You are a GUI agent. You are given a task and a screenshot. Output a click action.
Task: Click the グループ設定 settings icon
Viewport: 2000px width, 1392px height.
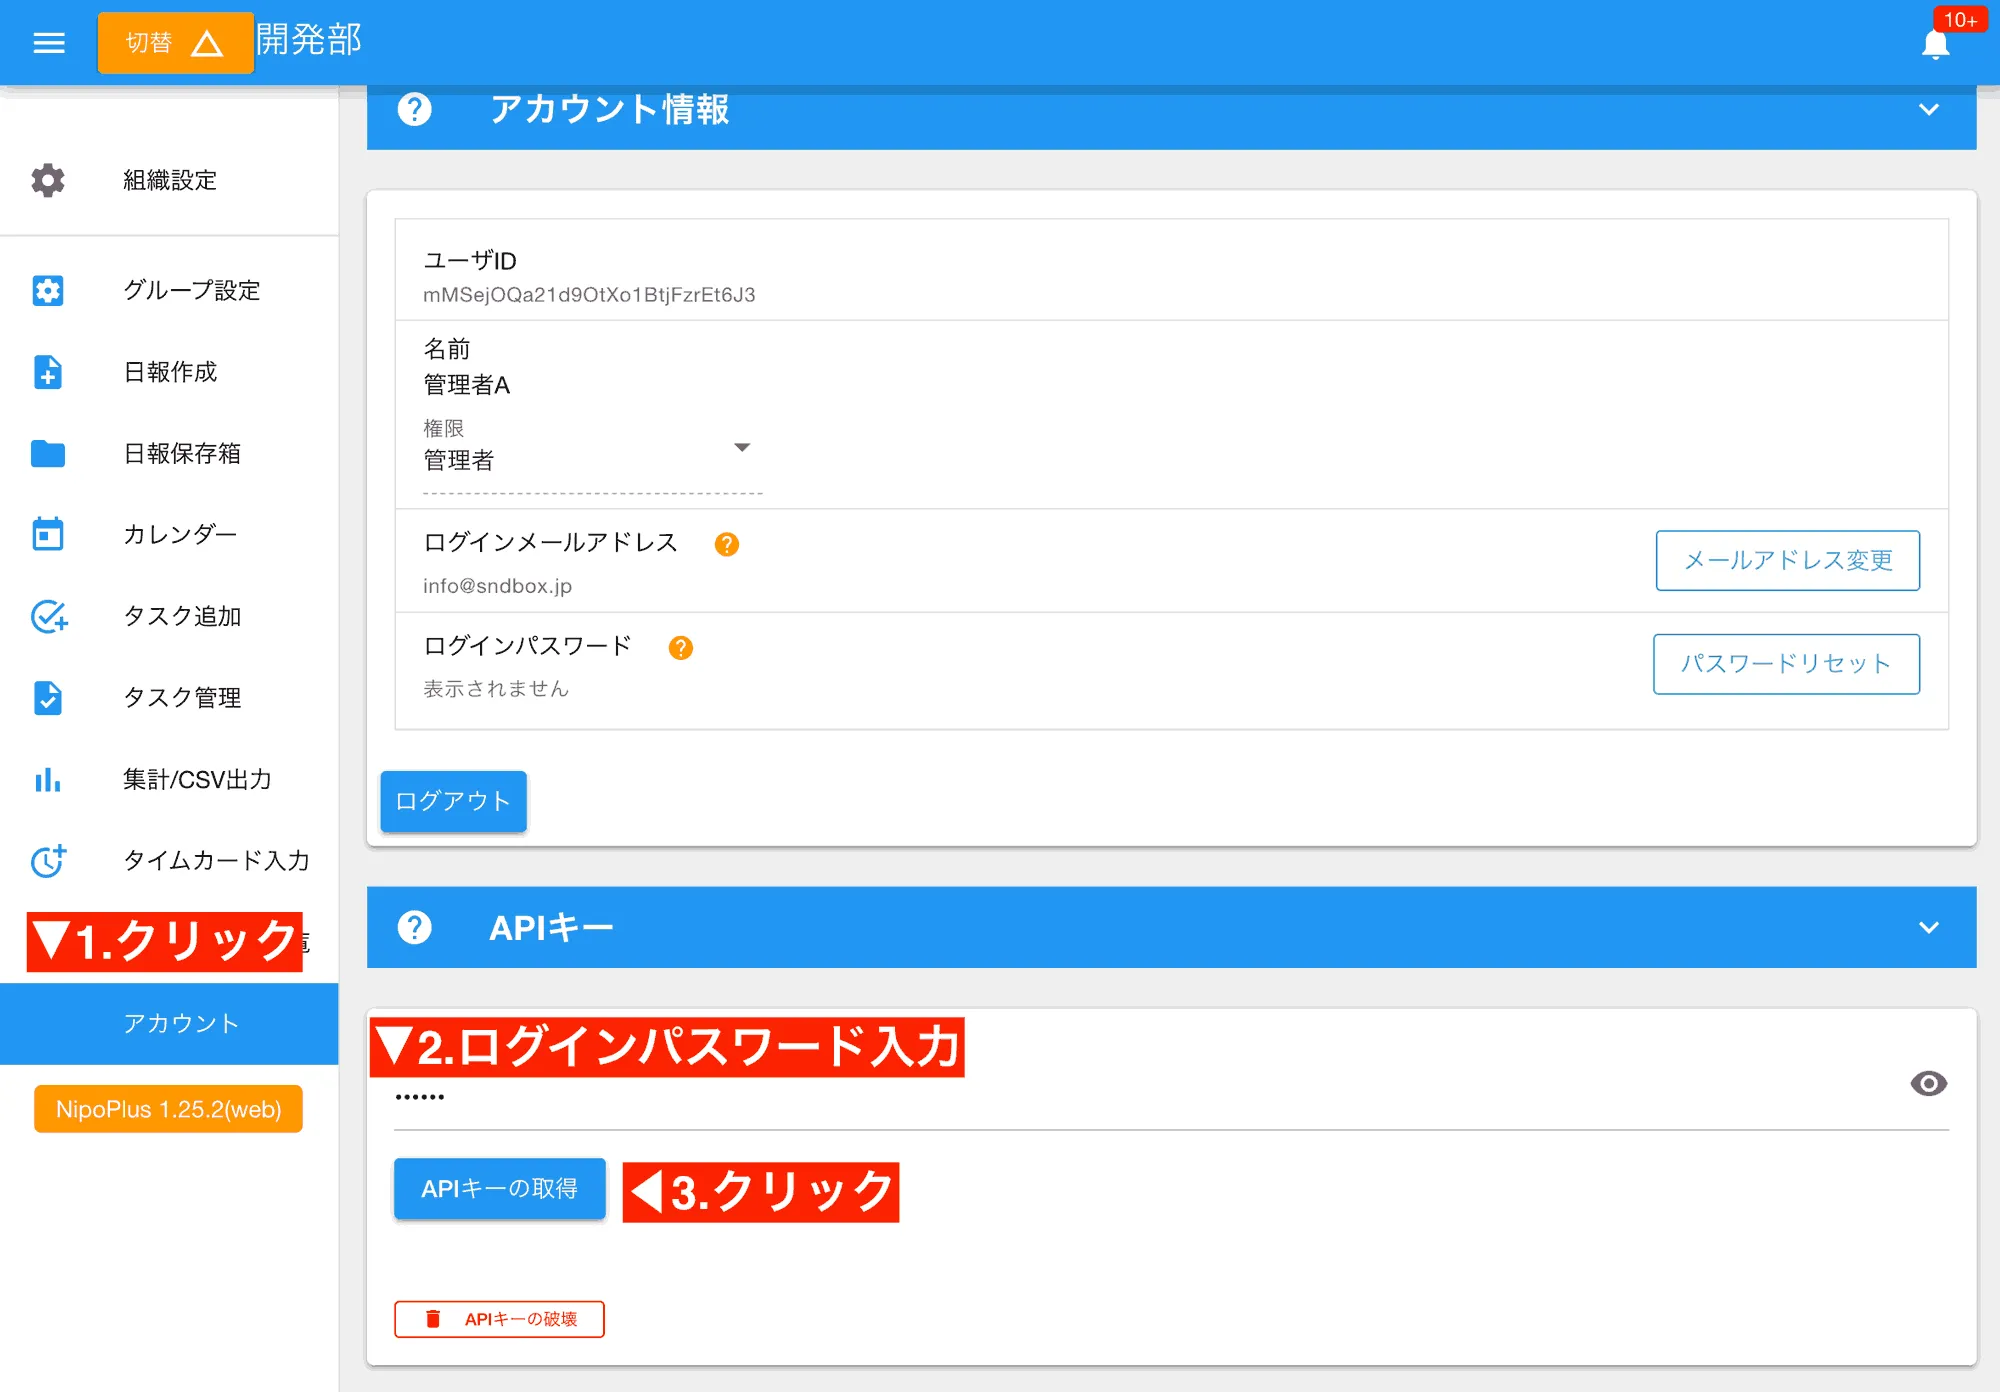coord(48,290)
